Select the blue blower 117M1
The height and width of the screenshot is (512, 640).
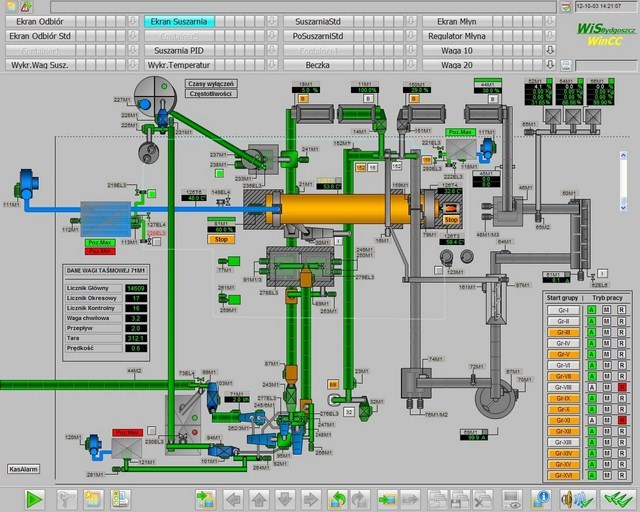pos(487,148)
